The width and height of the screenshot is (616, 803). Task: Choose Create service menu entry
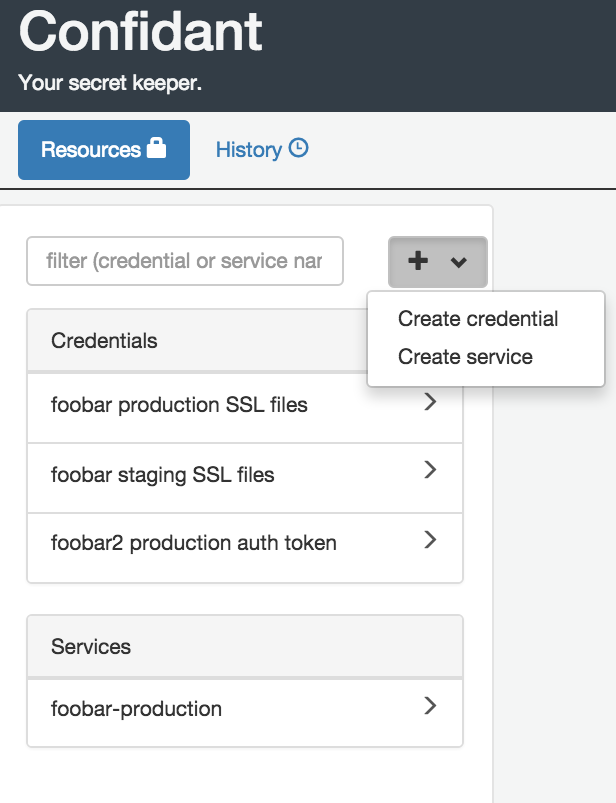pyautogui.click(x=465, y=356)
